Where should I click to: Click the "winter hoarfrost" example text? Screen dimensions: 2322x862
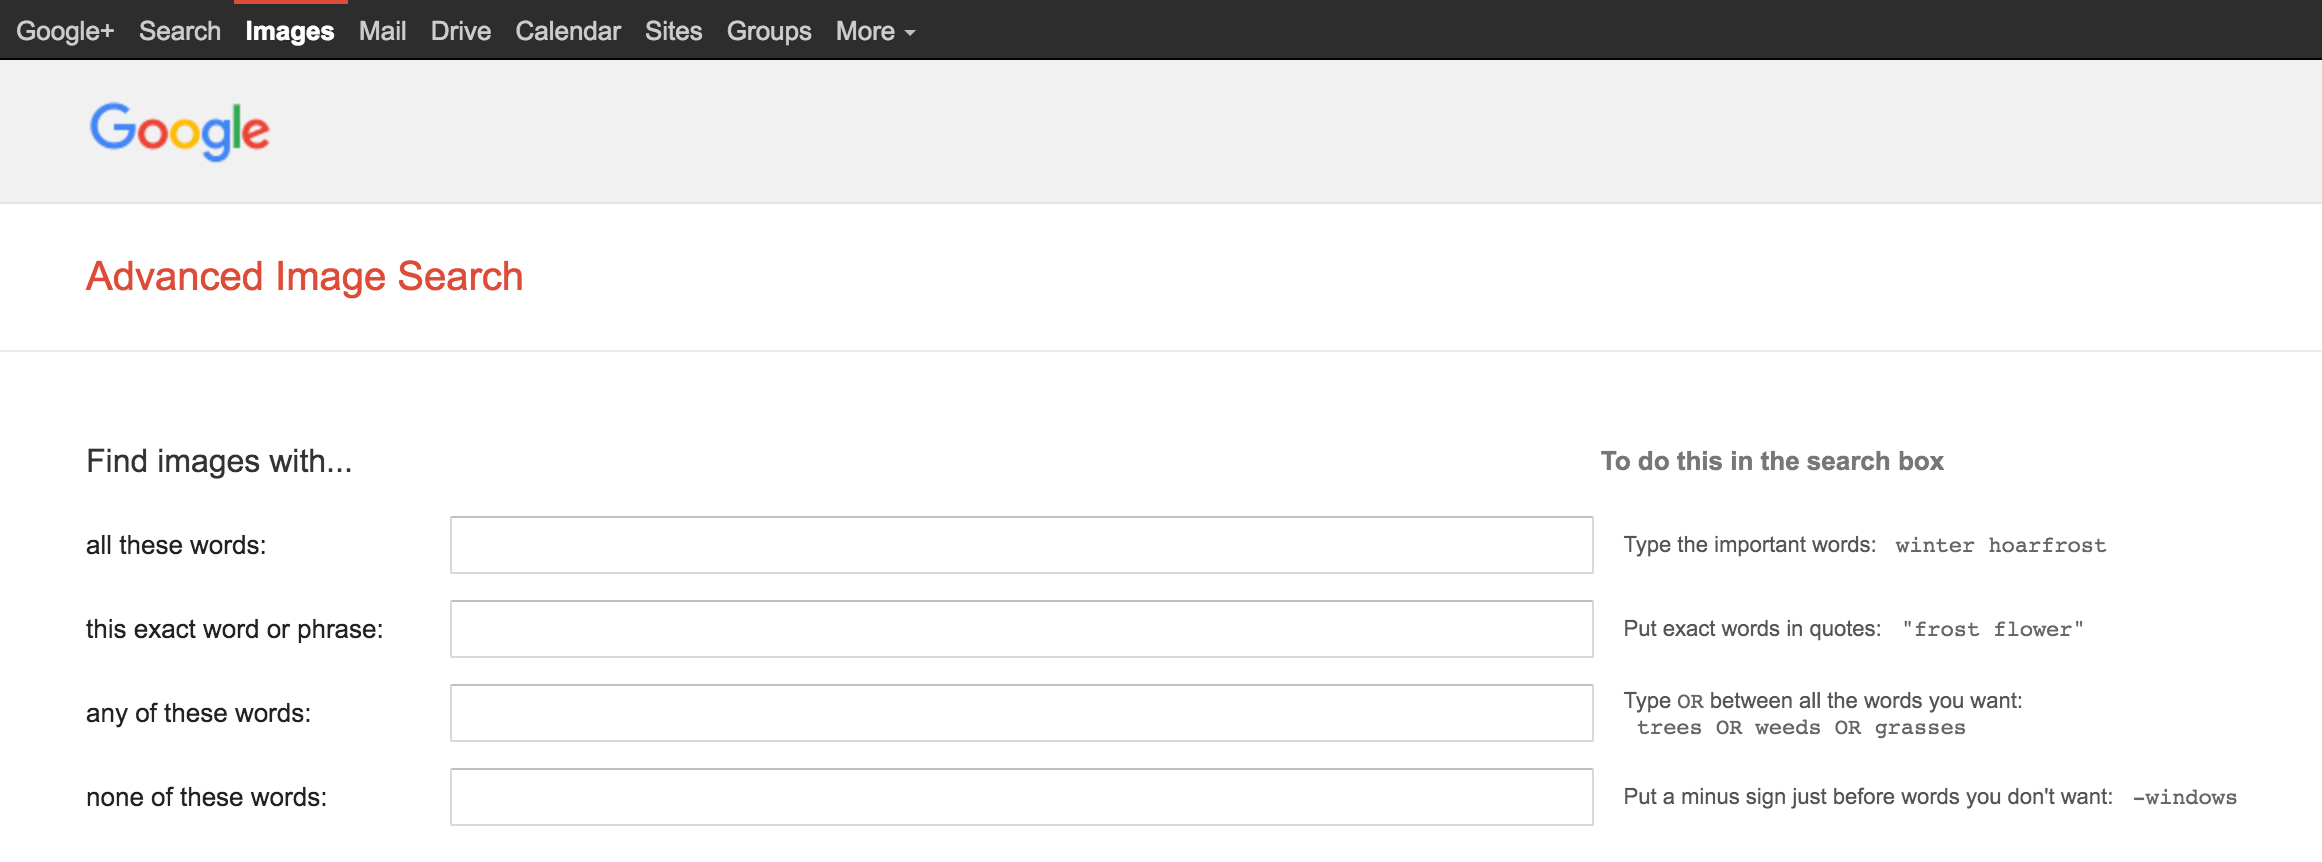pos(2000,546)
